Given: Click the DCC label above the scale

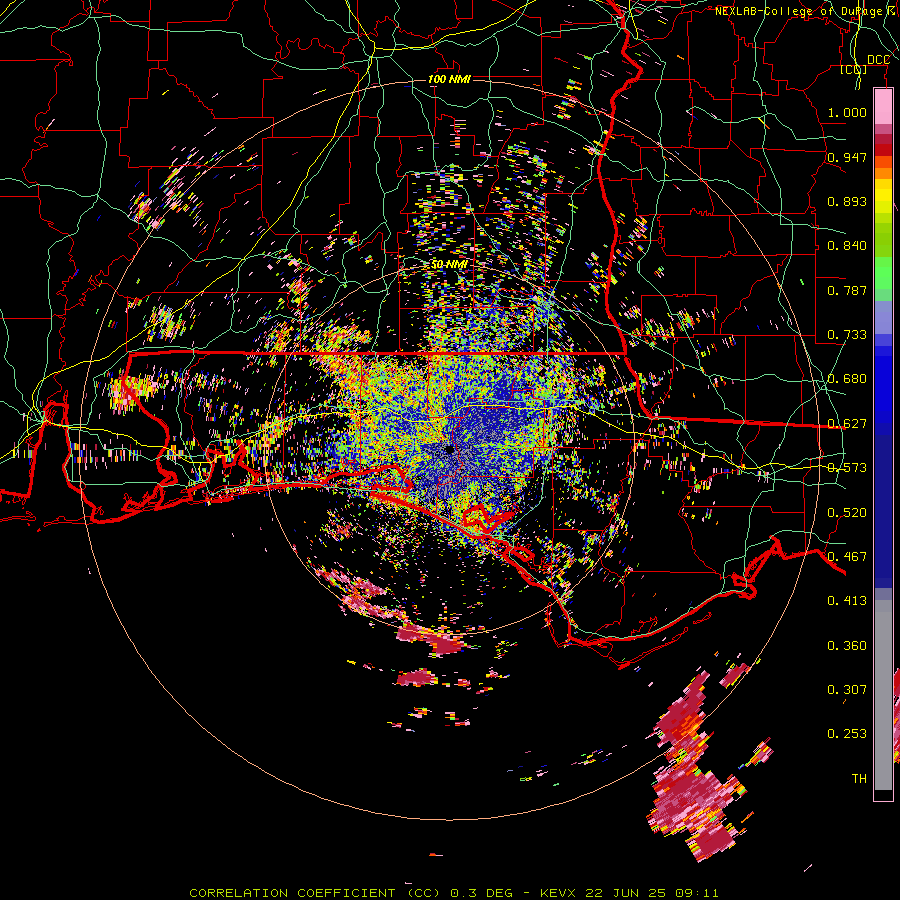Looking at the screenshot, I should [x=878, y=60].
